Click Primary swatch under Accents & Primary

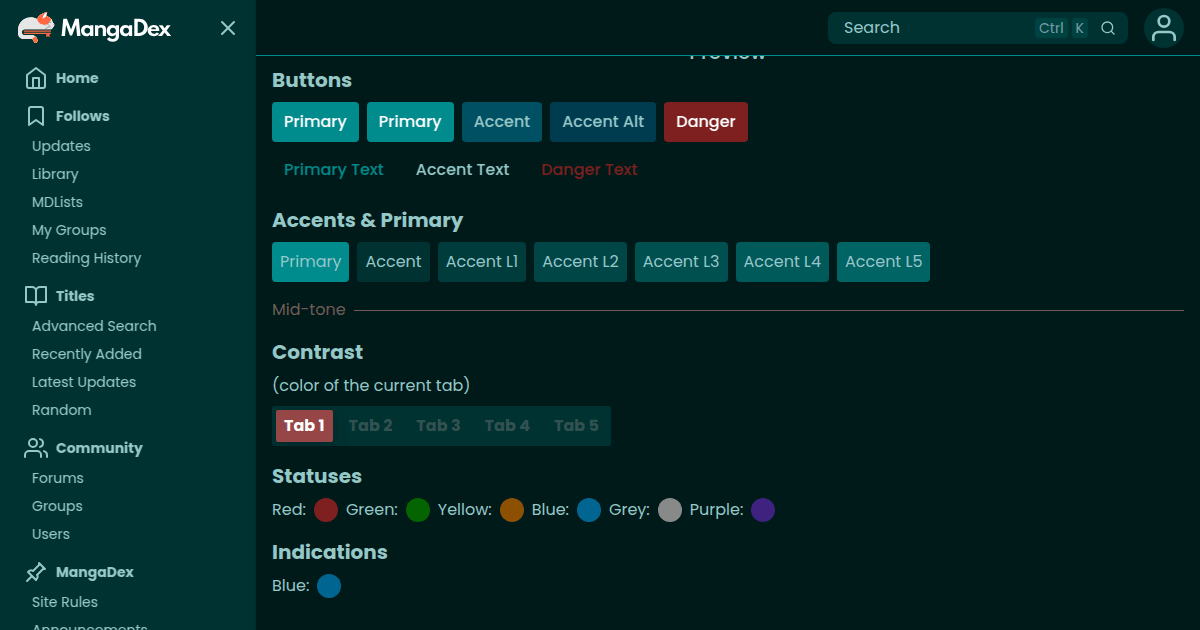click(310, 262)
